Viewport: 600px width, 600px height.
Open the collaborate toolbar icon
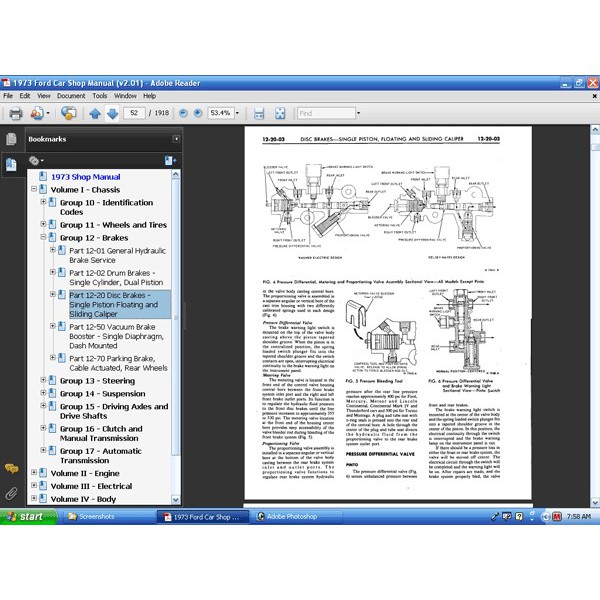(x=37, y=113)
